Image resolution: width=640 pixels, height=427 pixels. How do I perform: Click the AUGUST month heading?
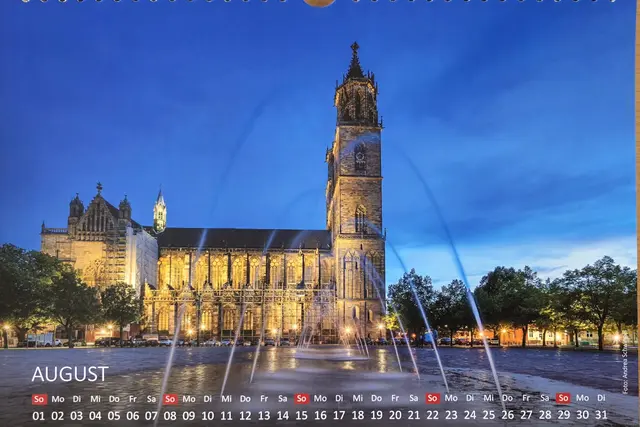[x=70, y=374]
